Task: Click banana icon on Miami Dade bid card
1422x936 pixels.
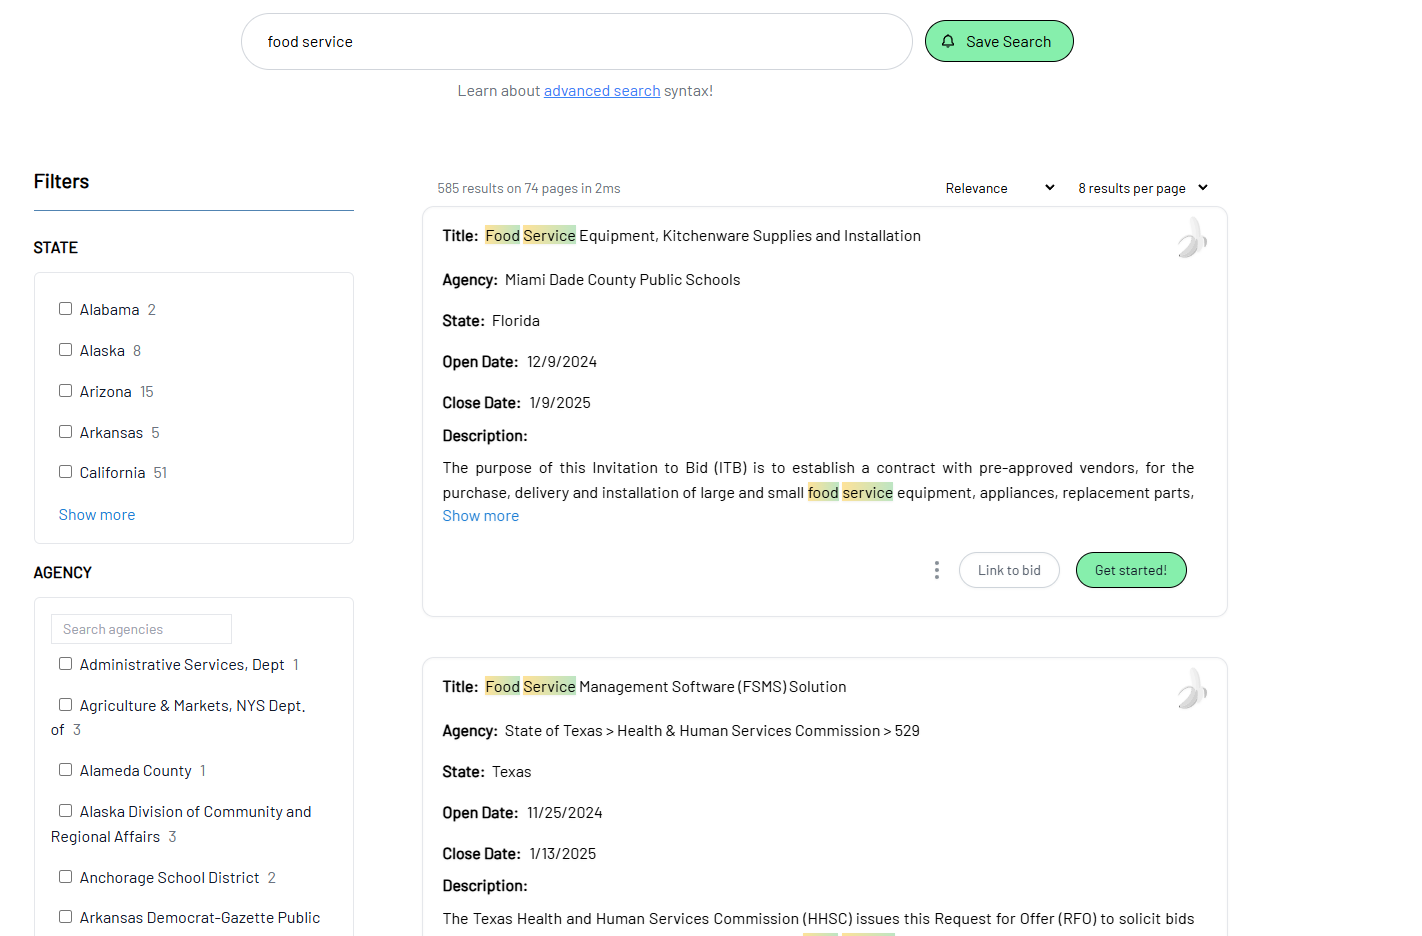Action: [x=1191, y=238]
